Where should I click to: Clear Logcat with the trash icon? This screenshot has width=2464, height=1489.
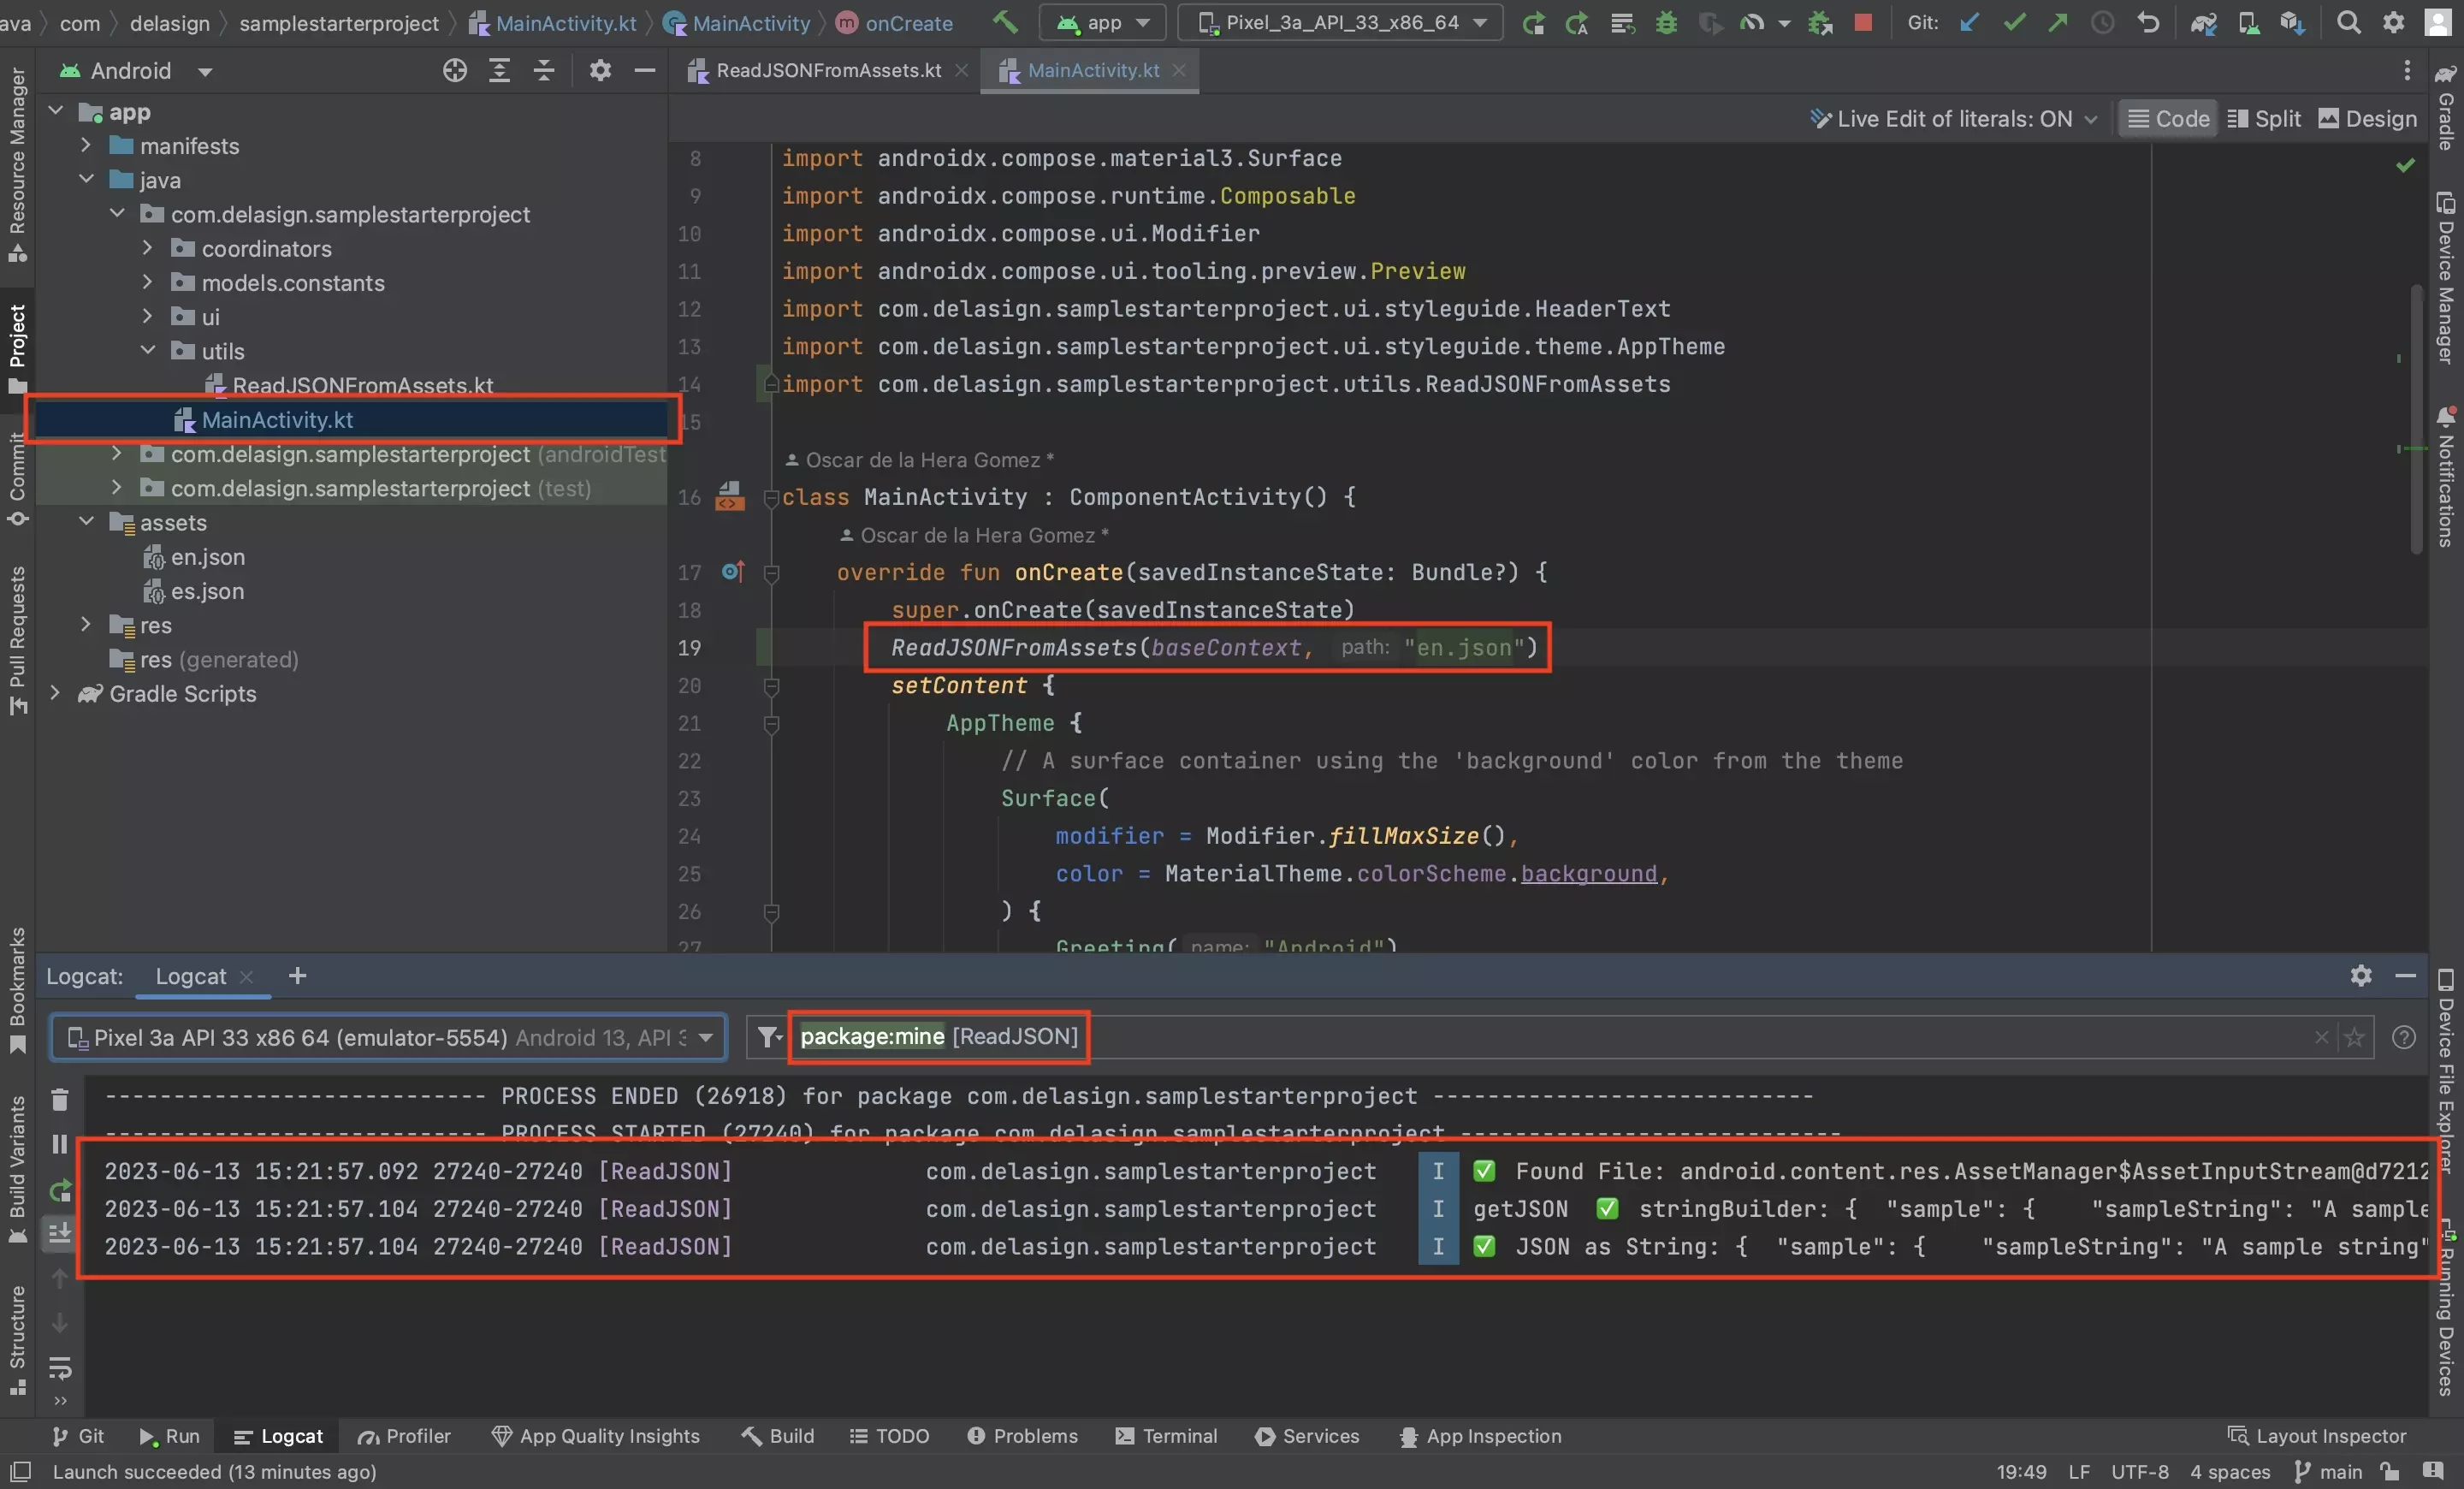click(x=60, y=1100)
